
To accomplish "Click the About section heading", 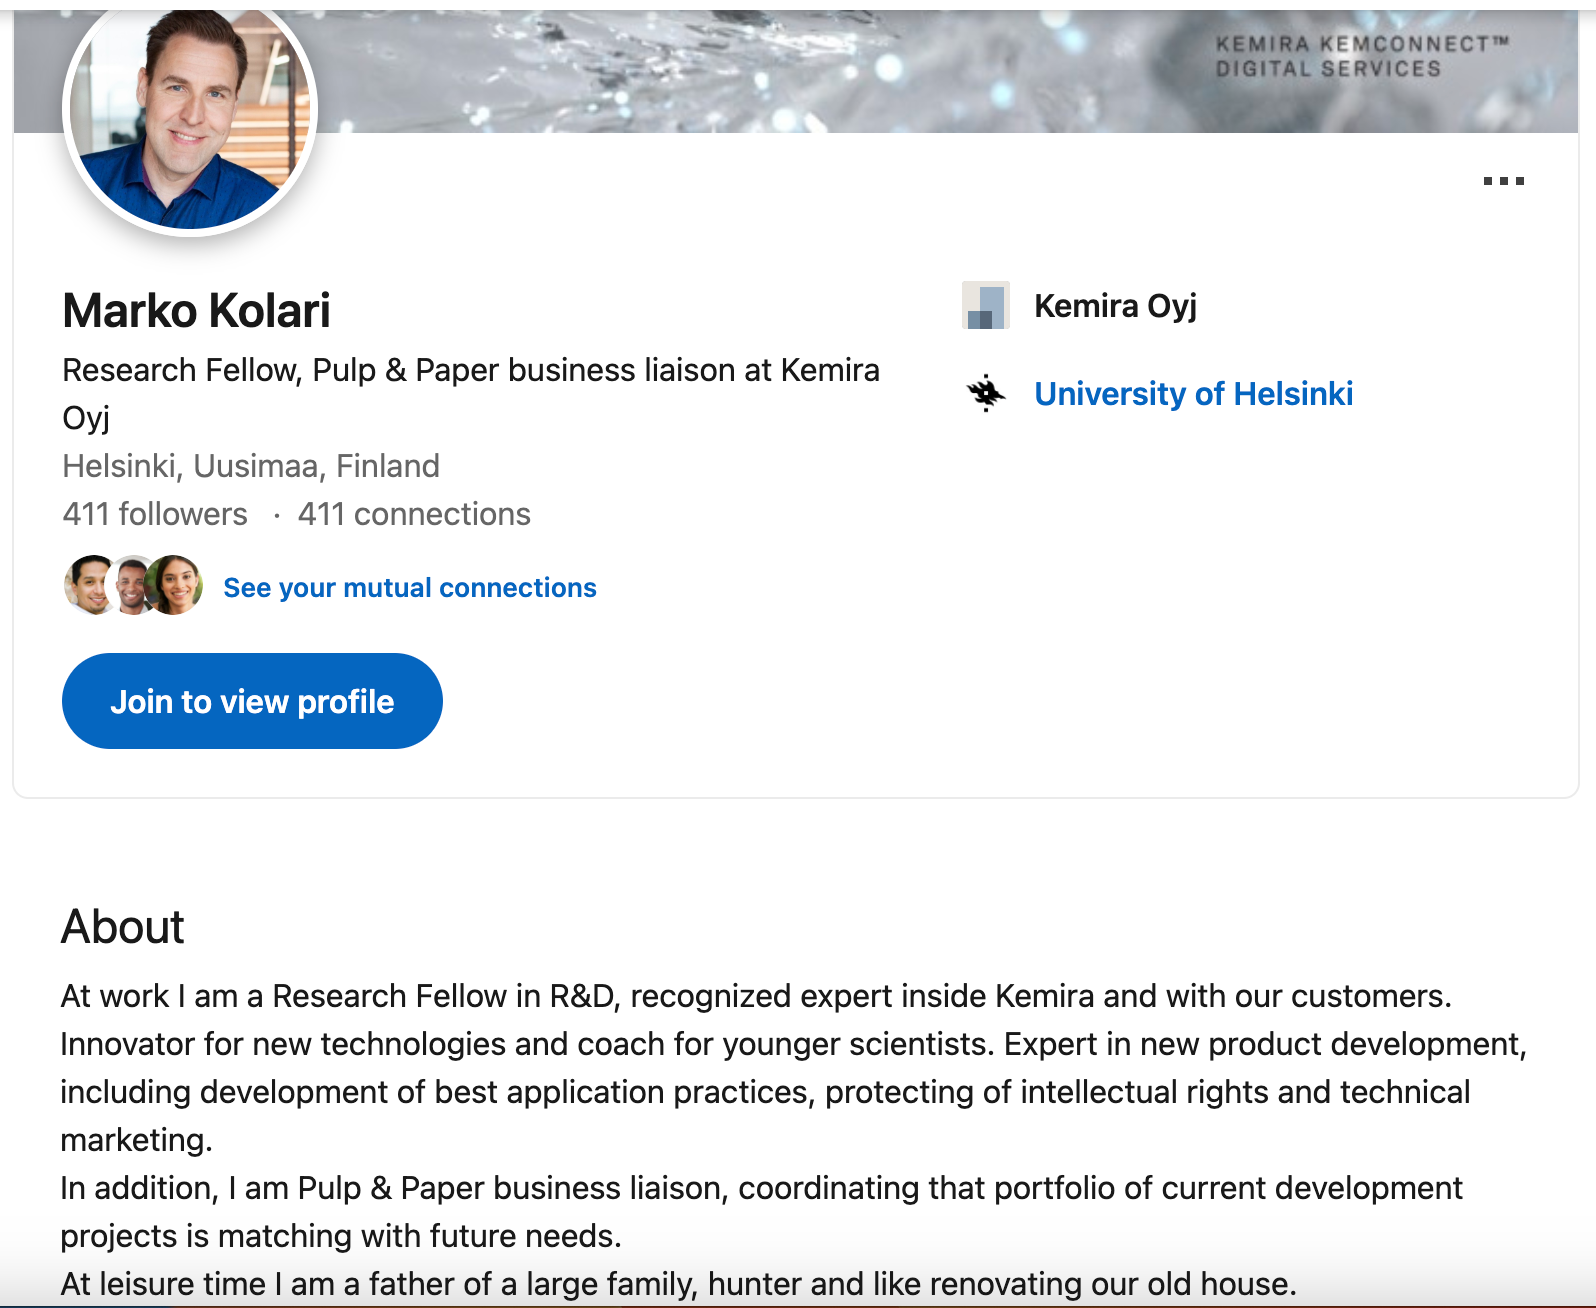I will (123, 927).
